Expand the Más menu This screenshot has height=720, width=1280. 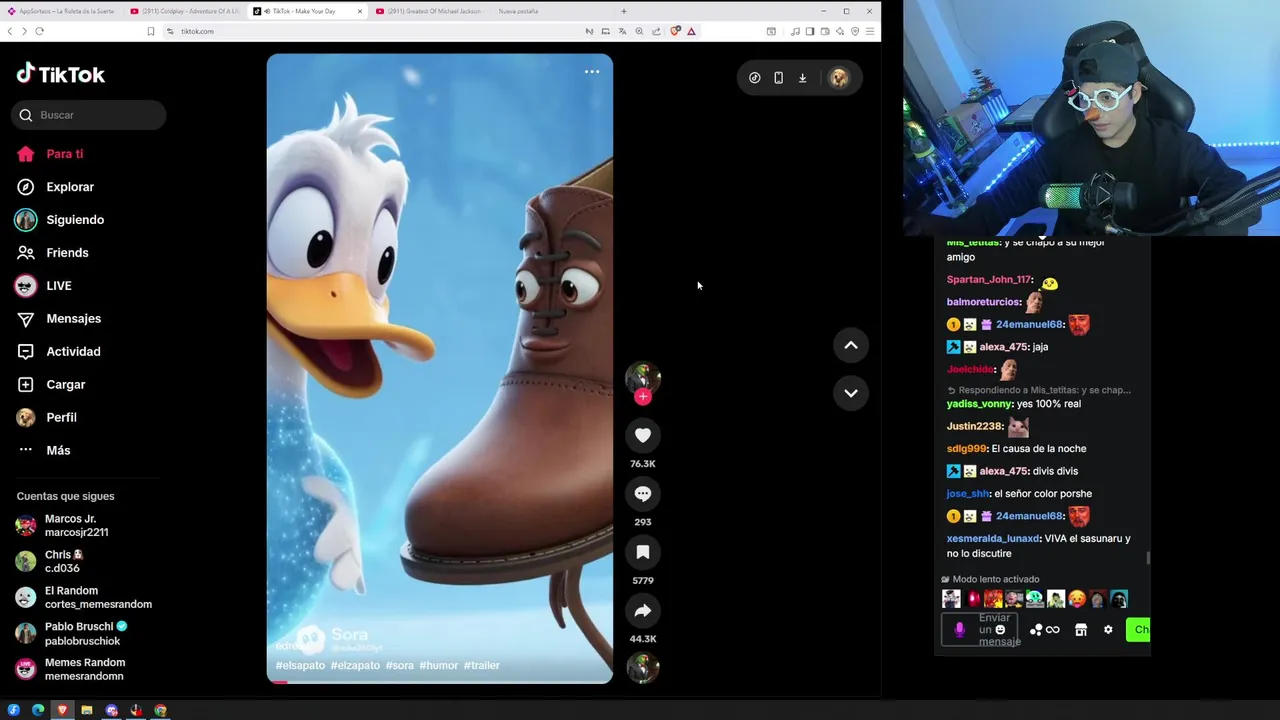point(44,451)
